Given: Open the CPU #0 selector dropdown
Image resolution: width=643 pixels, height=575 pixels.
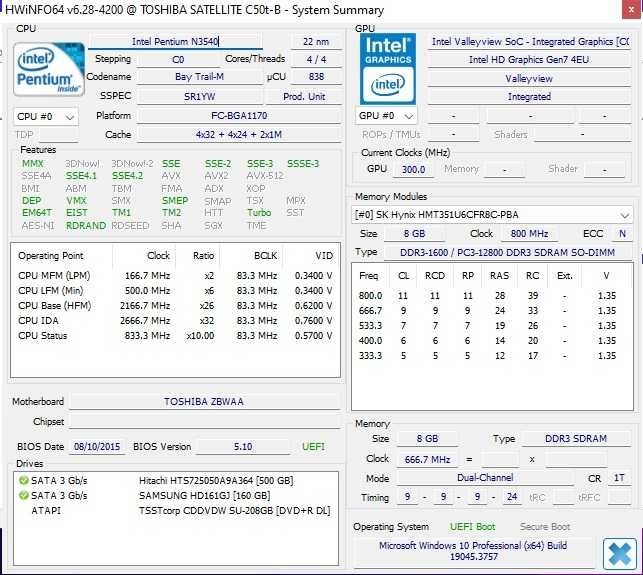Looking at the screenshot, I should pos(46,117).
